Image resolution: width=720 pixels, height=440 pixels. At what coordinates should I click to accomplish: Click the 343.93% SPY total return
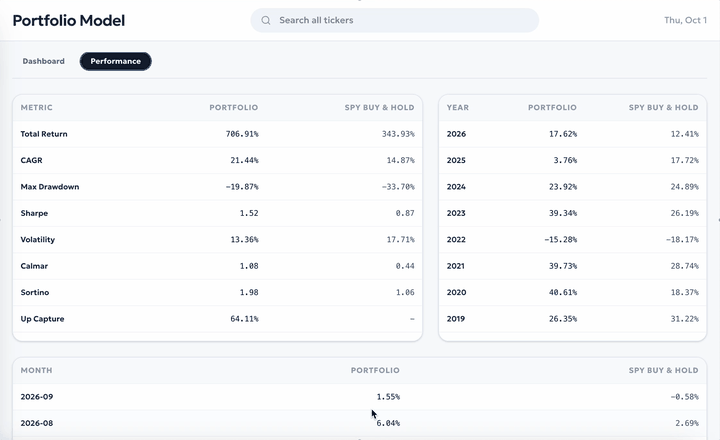398,134
